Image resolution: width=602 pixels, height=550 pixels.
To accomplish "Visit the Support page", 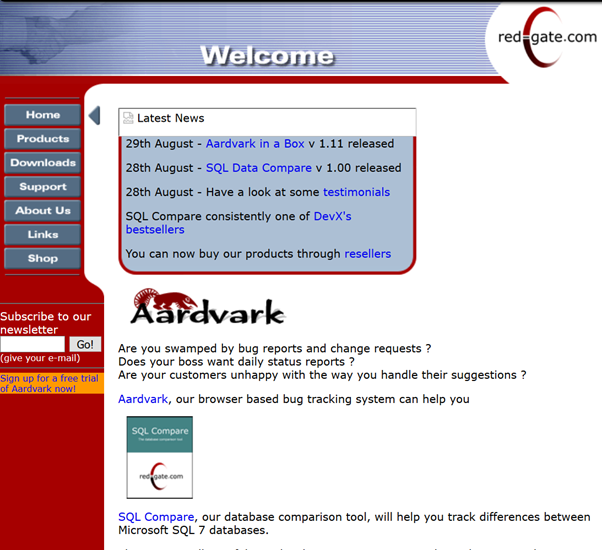I will [43, 187].
